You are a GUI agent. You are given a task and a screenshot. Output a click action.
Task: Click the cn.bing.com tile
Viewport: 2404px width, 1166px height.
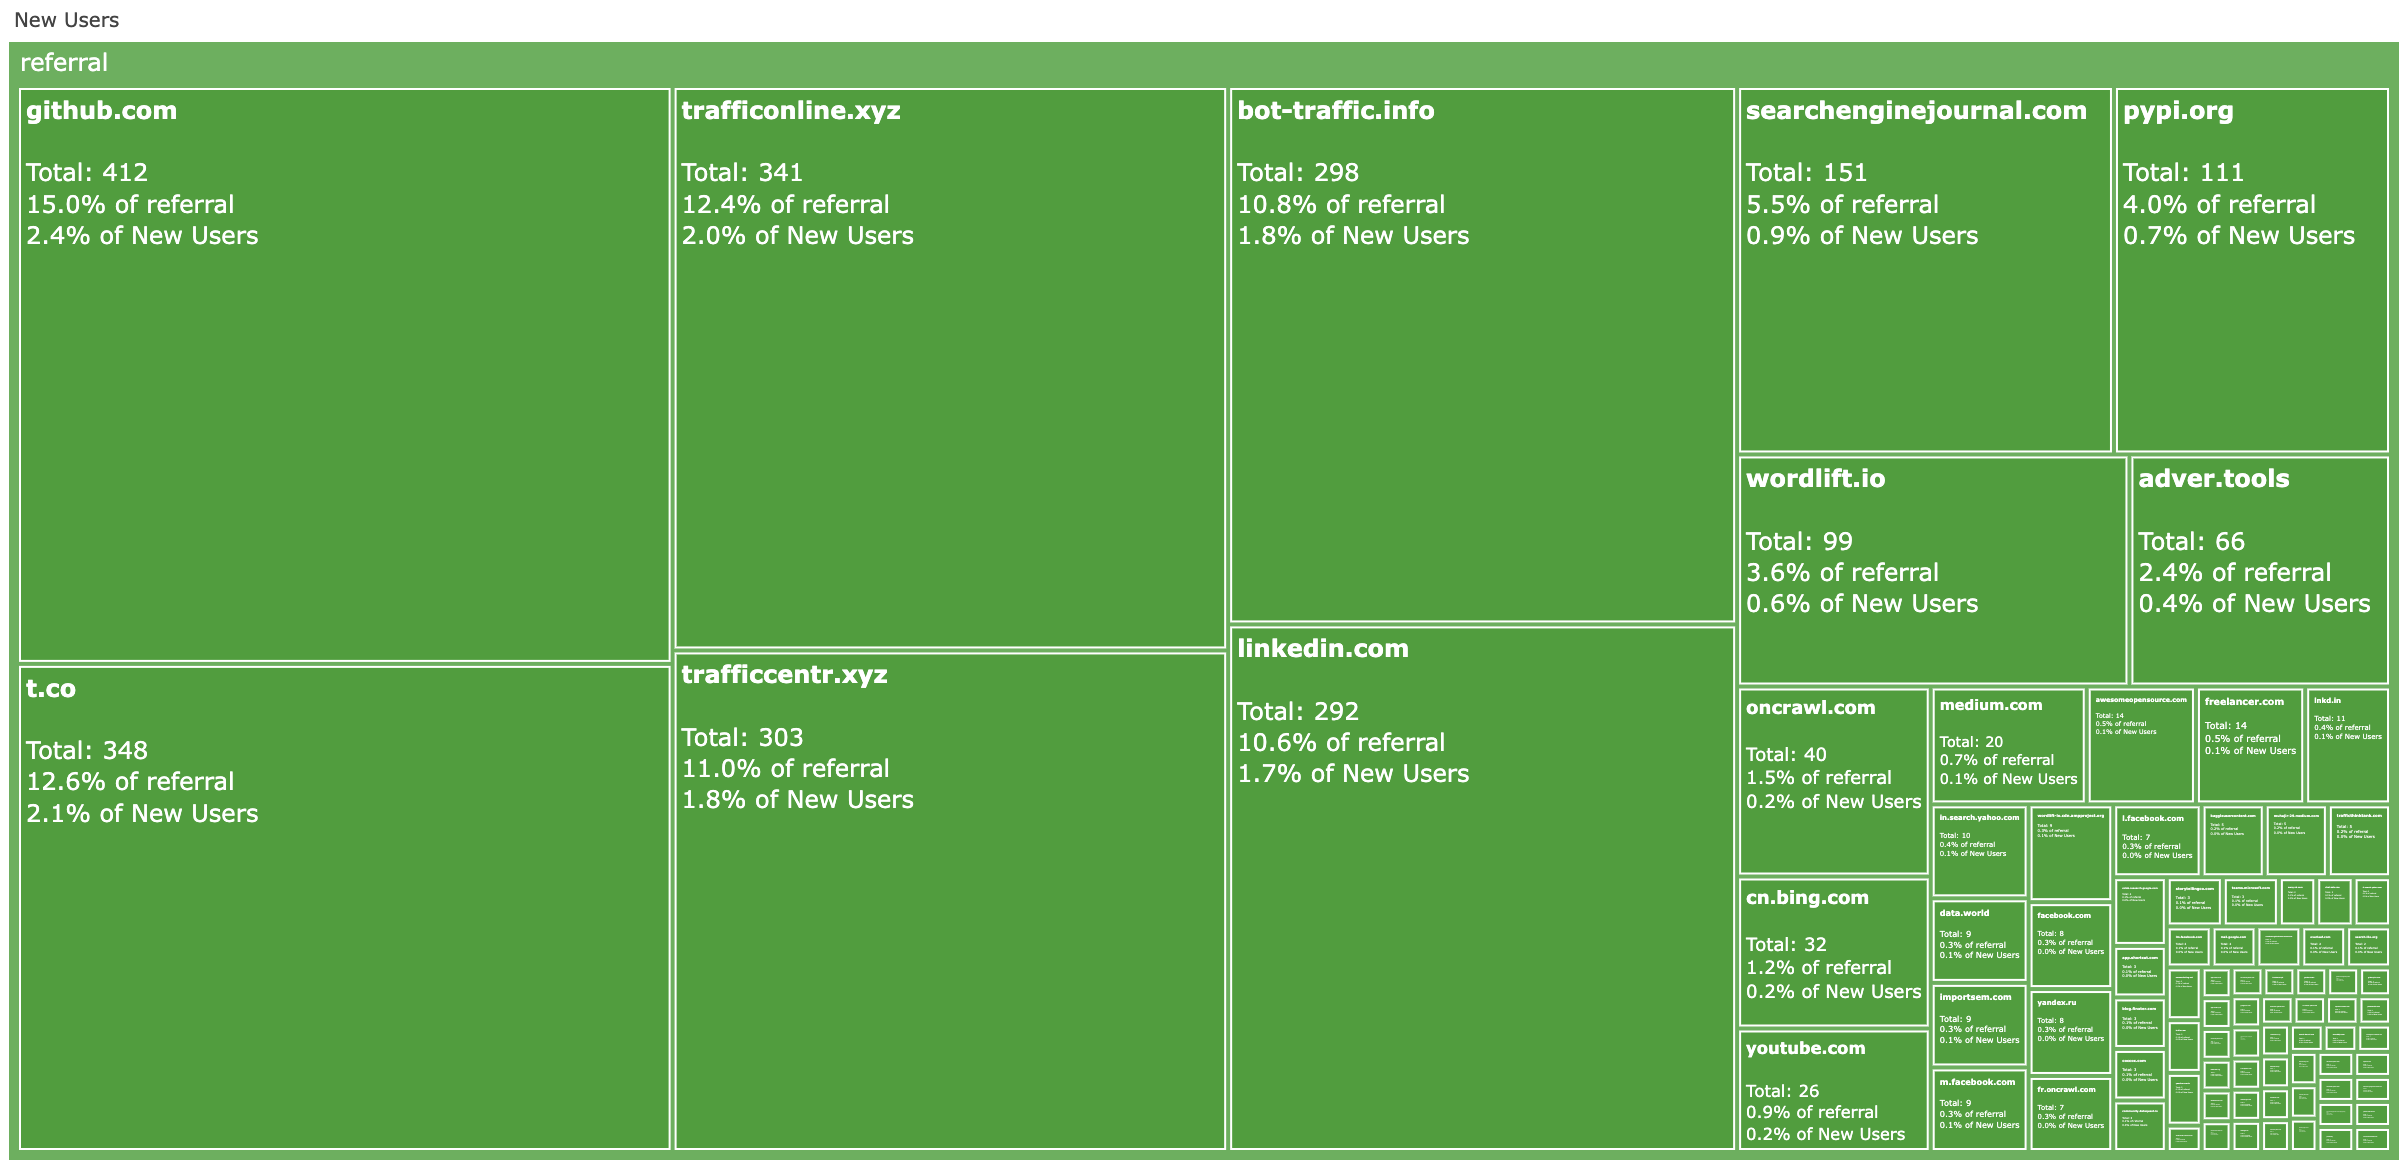coord(1834,952)
